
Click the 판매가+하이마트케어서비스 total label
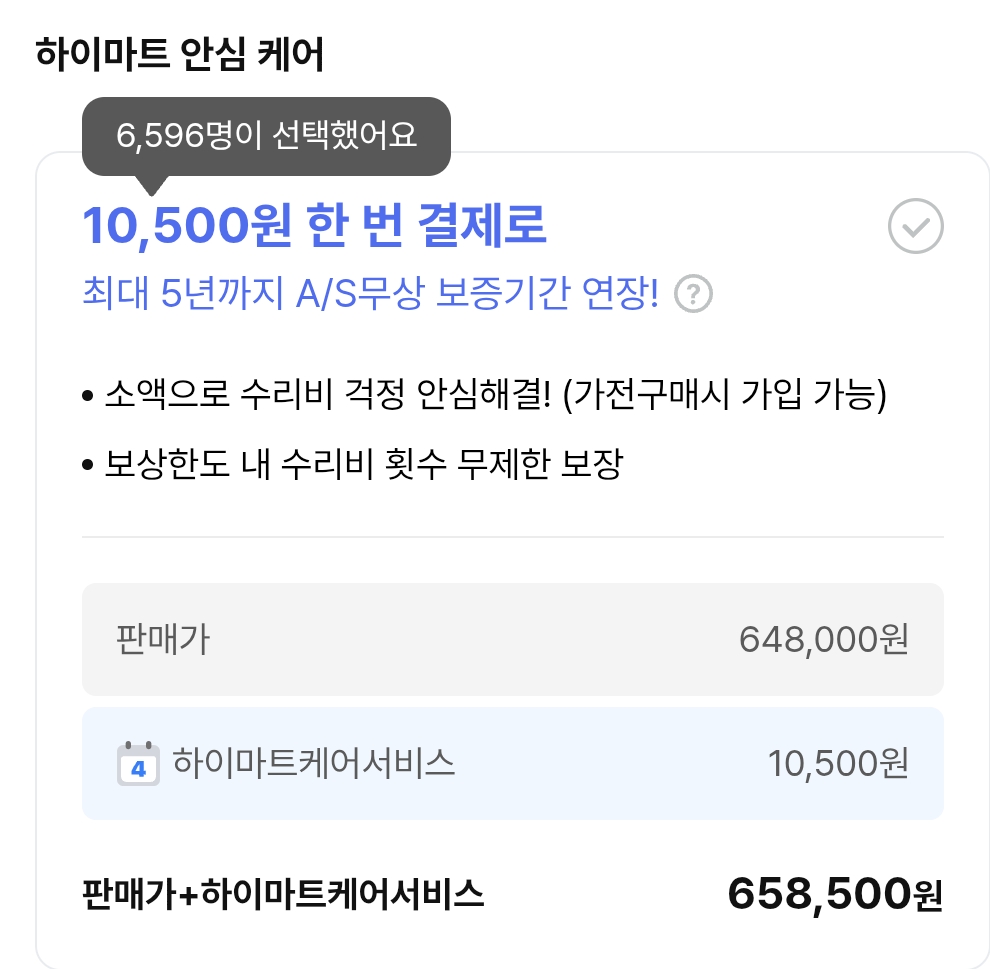pos(283,893)
